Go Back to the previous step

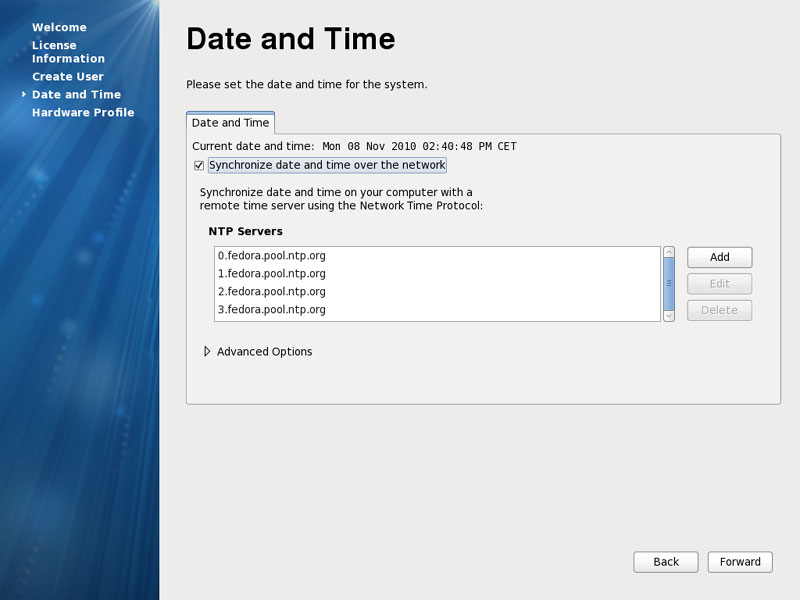(666, 562)
